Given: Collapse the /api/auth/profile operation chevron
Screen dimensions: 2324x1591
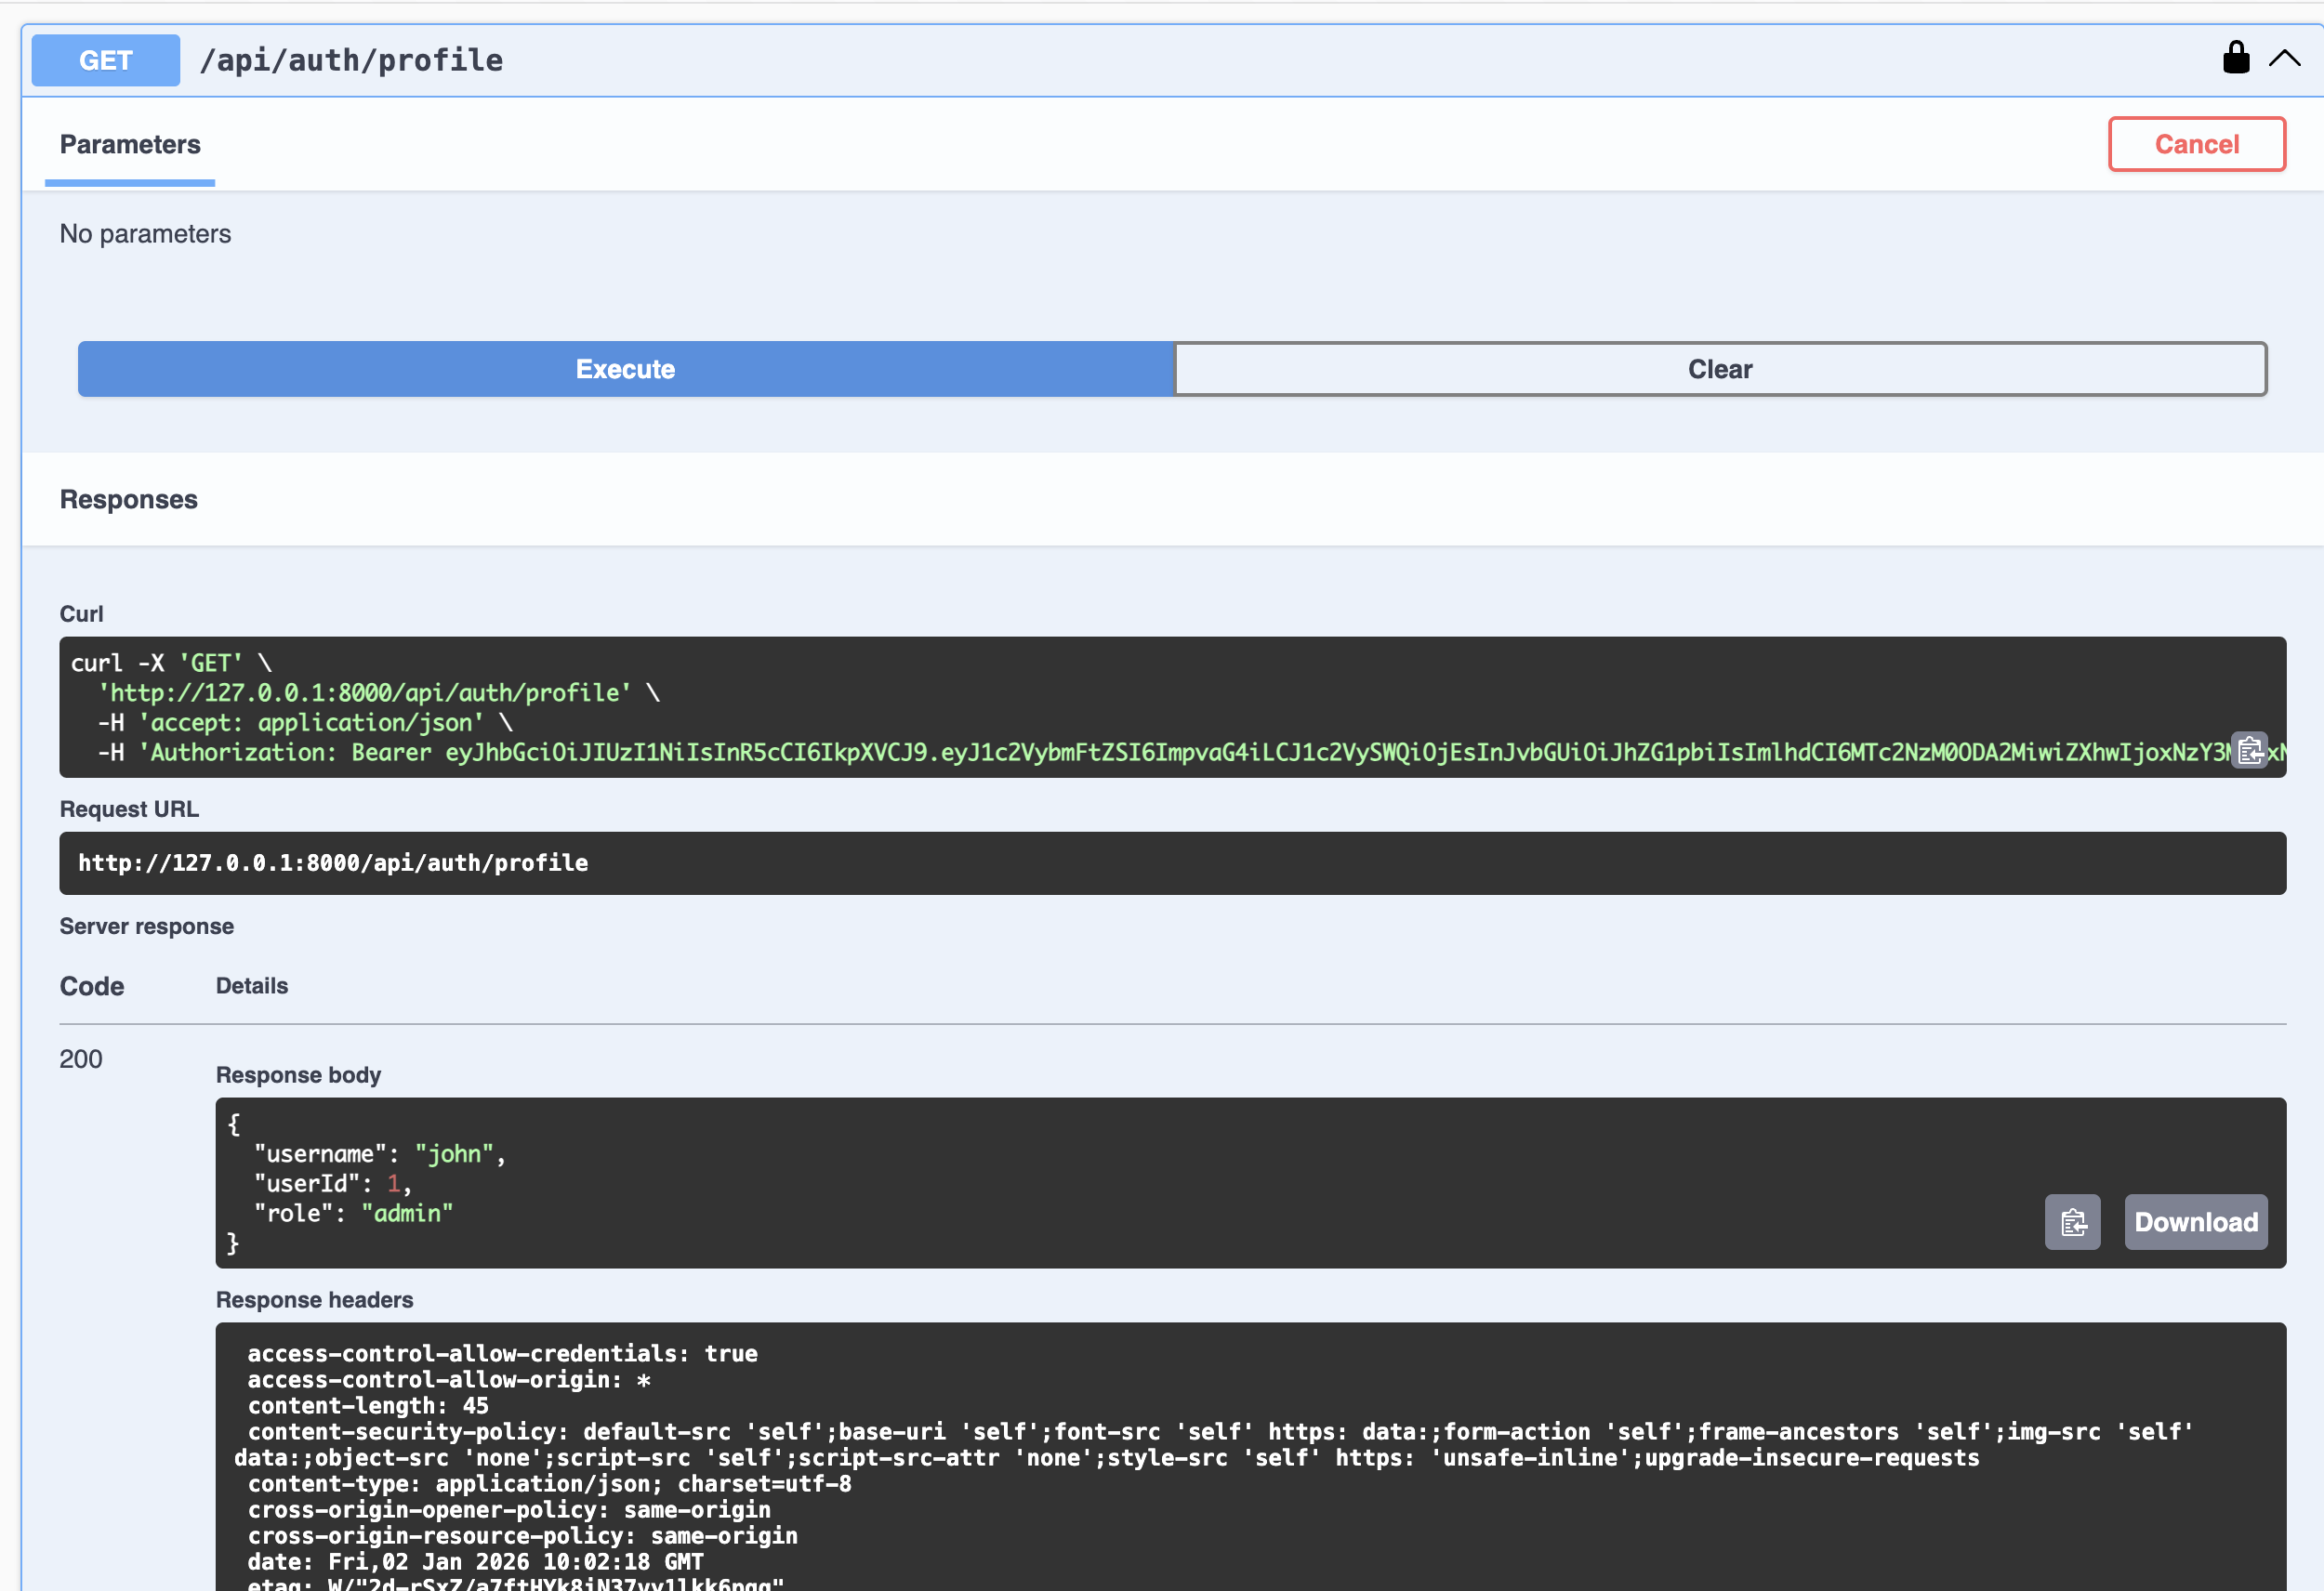Looking at the screenshot, I should coord(2283,57).
